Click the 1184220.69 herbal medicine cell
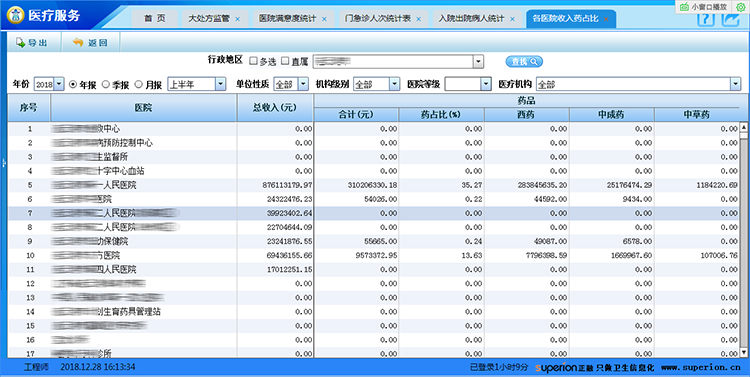This screenshot has width=750, height=377. click(696, 185)
